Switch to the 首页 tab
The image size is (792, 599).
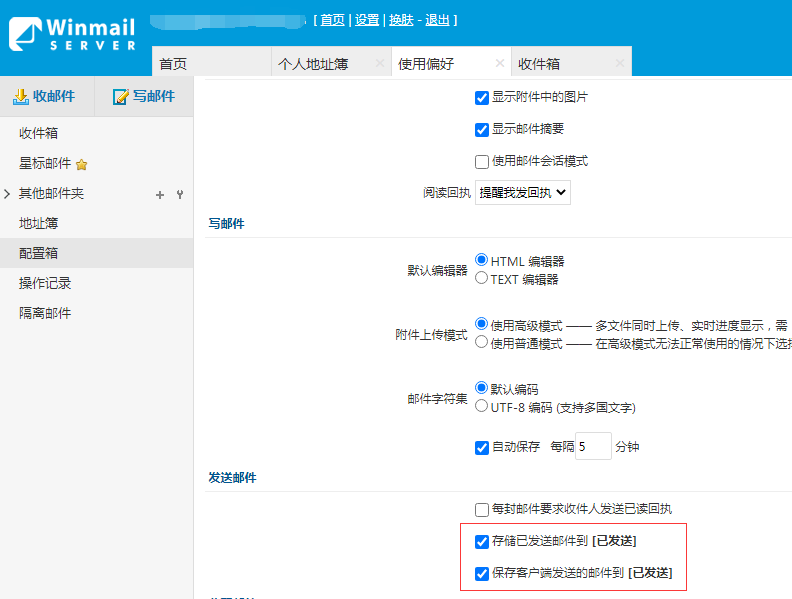pyautogui.click(x=173, y=63)
